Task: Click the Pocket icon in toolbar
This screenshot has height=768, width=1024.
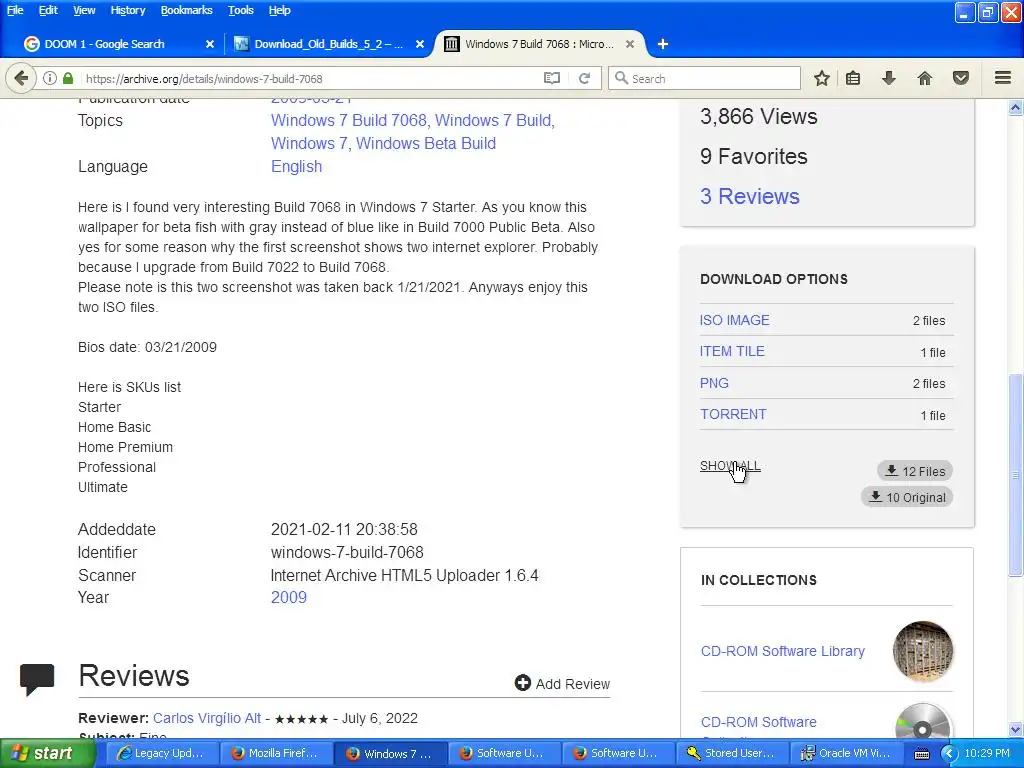Action: point(961,78)
